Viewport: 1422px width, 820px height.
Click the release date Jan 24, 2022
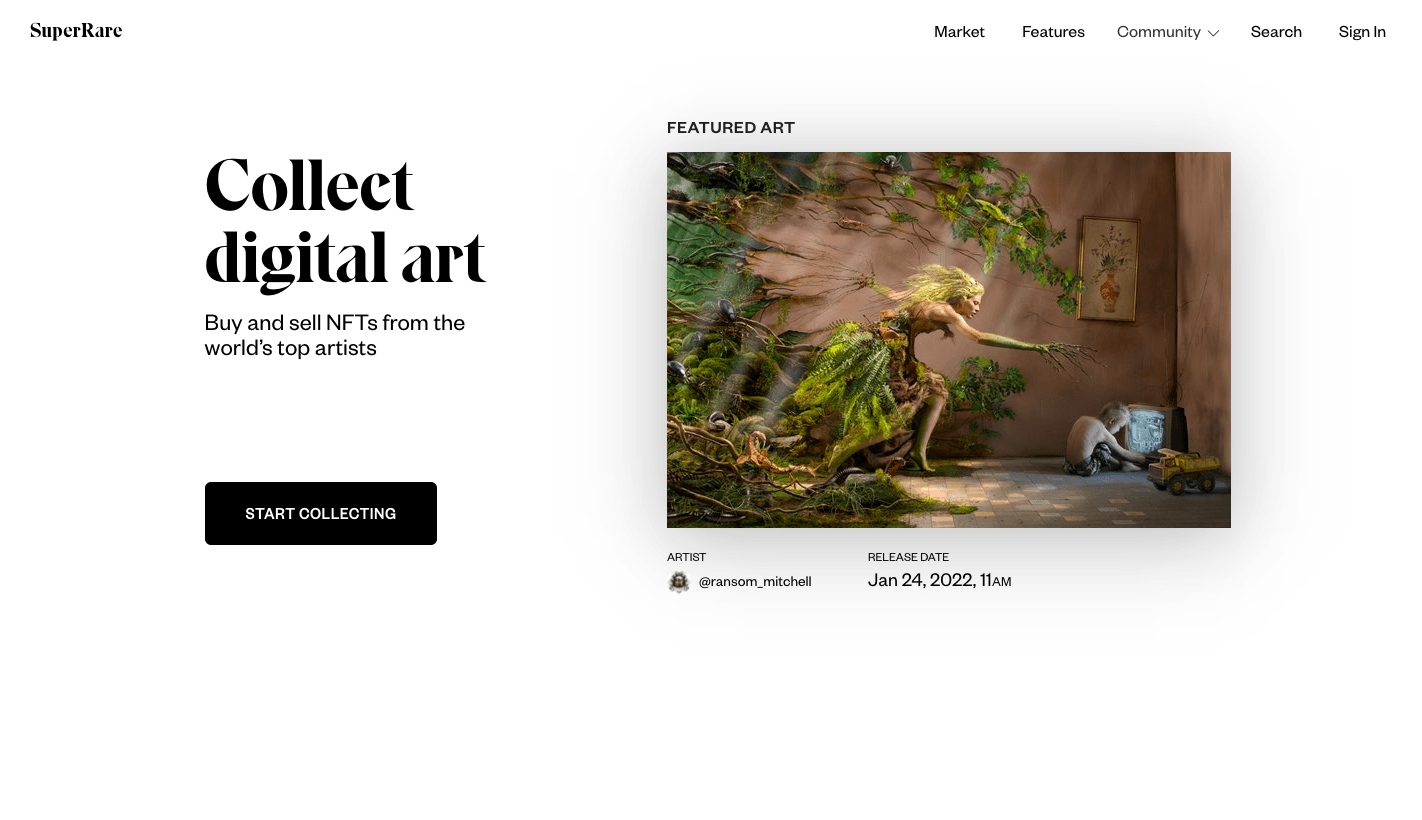coord(939,580)
